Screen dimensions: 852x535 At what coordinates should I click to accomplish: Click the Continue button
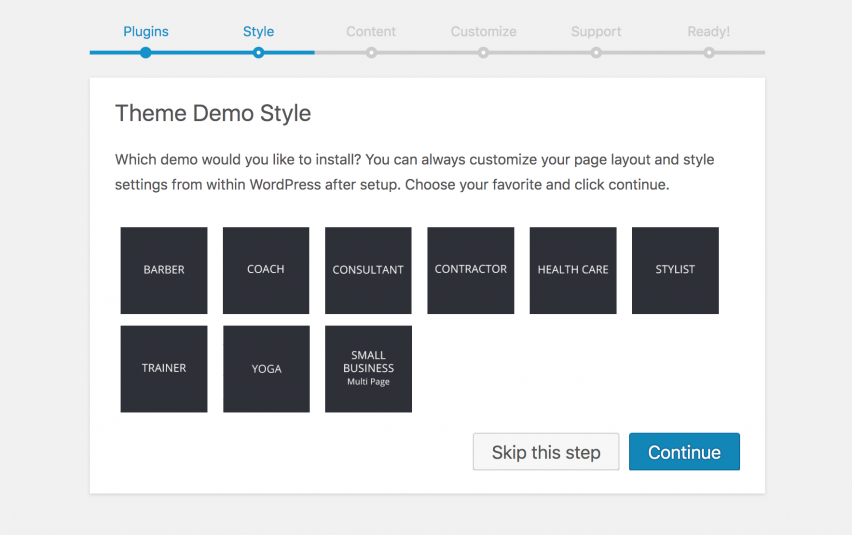(684, 452)
